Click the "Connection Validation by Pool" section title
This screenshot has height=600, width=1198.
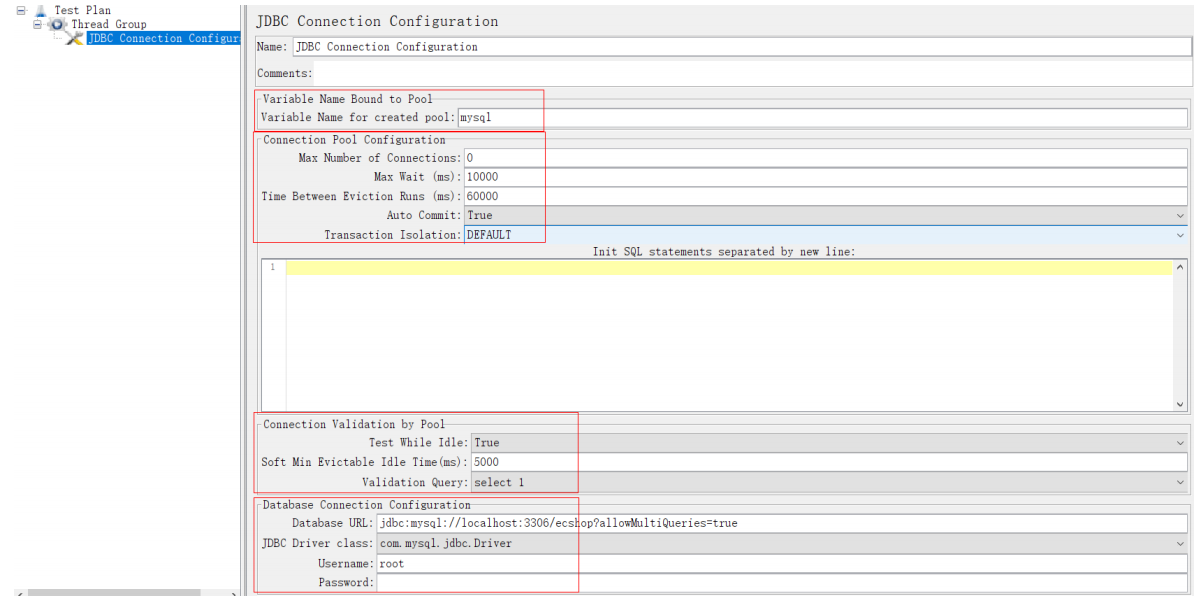(x=354, y=424)
